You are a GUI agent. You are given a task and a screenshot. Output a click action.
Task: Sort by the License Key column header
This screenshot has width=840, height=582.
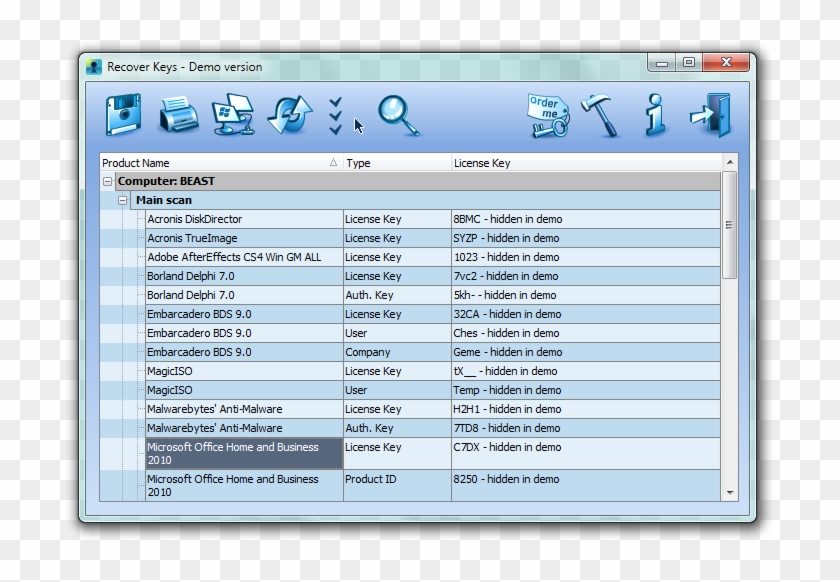(586, 163)
